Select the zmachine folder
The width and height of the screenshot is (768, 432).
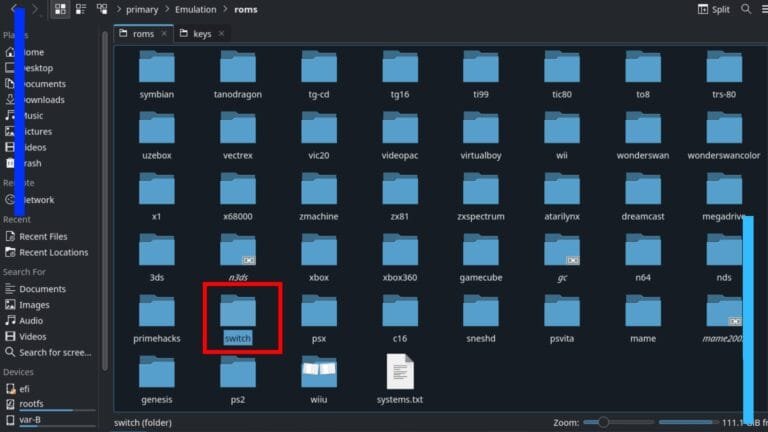[x=319, y=196]
